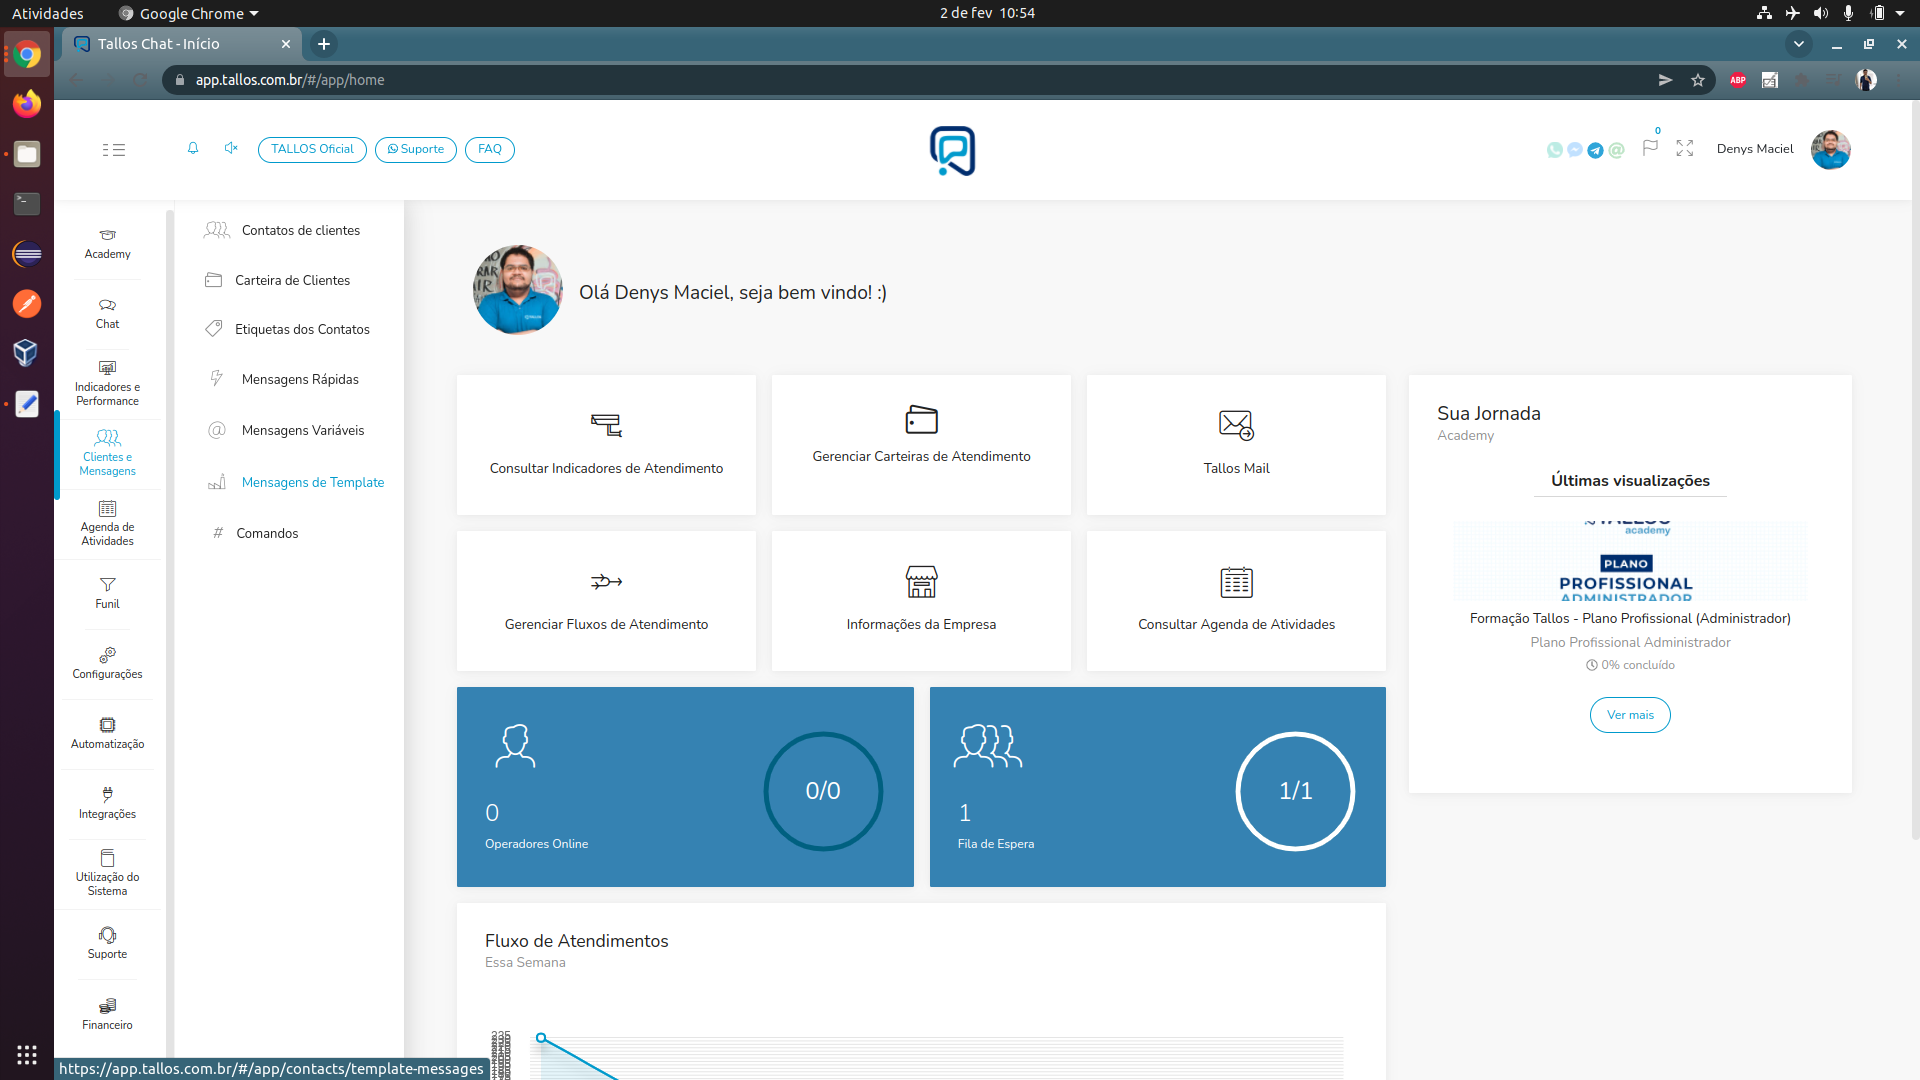The image size is (1920, 1080).
Task: Select Comandos submenu item
Action: [x=255, y=533]
